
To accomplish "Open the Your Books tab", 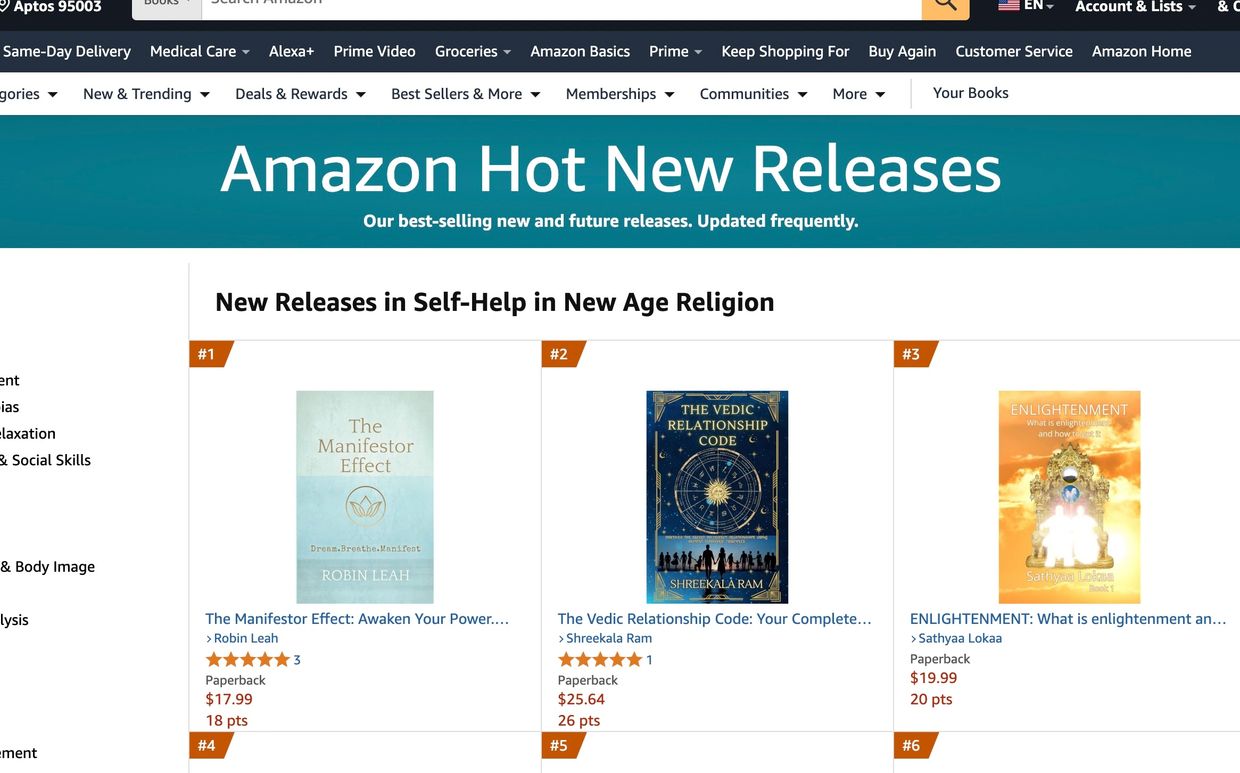I will (970, 93).
